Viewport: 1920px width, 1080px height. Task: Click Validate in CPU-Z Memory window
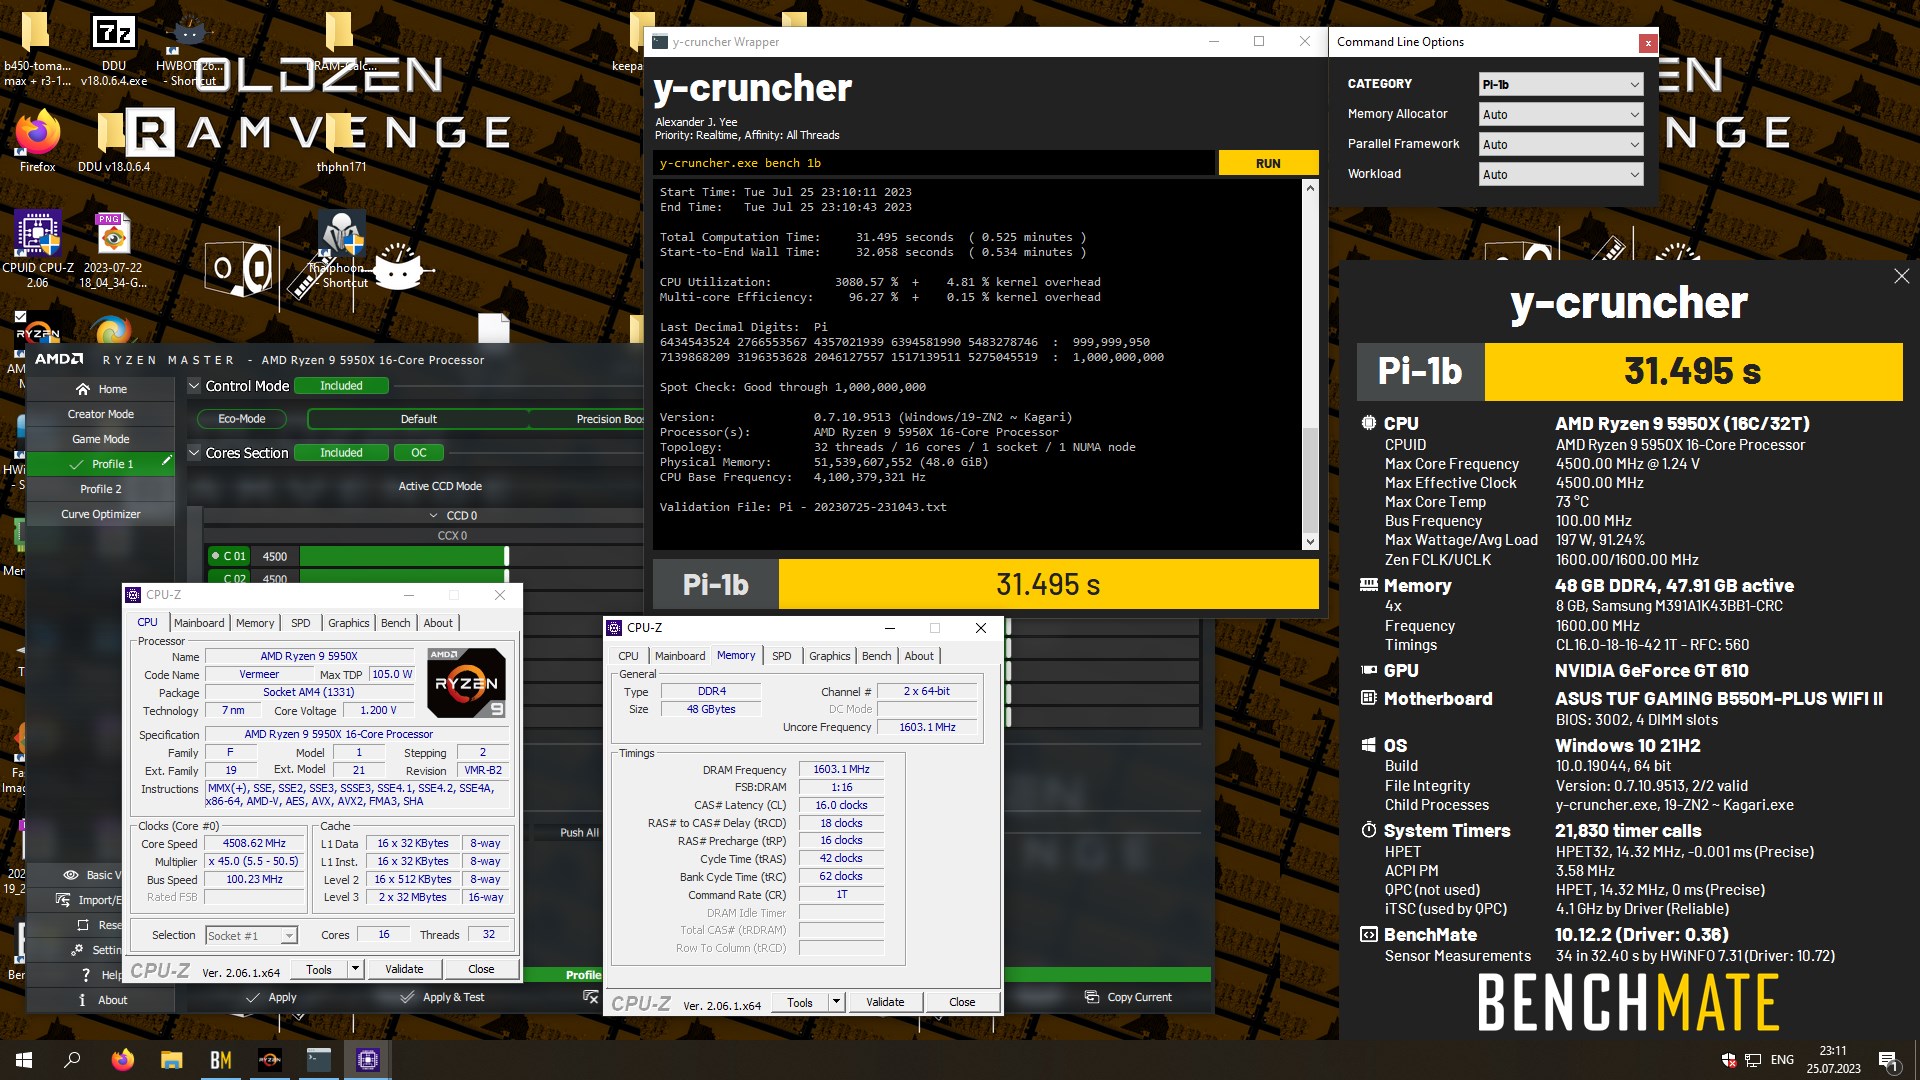coord(885,1002)
